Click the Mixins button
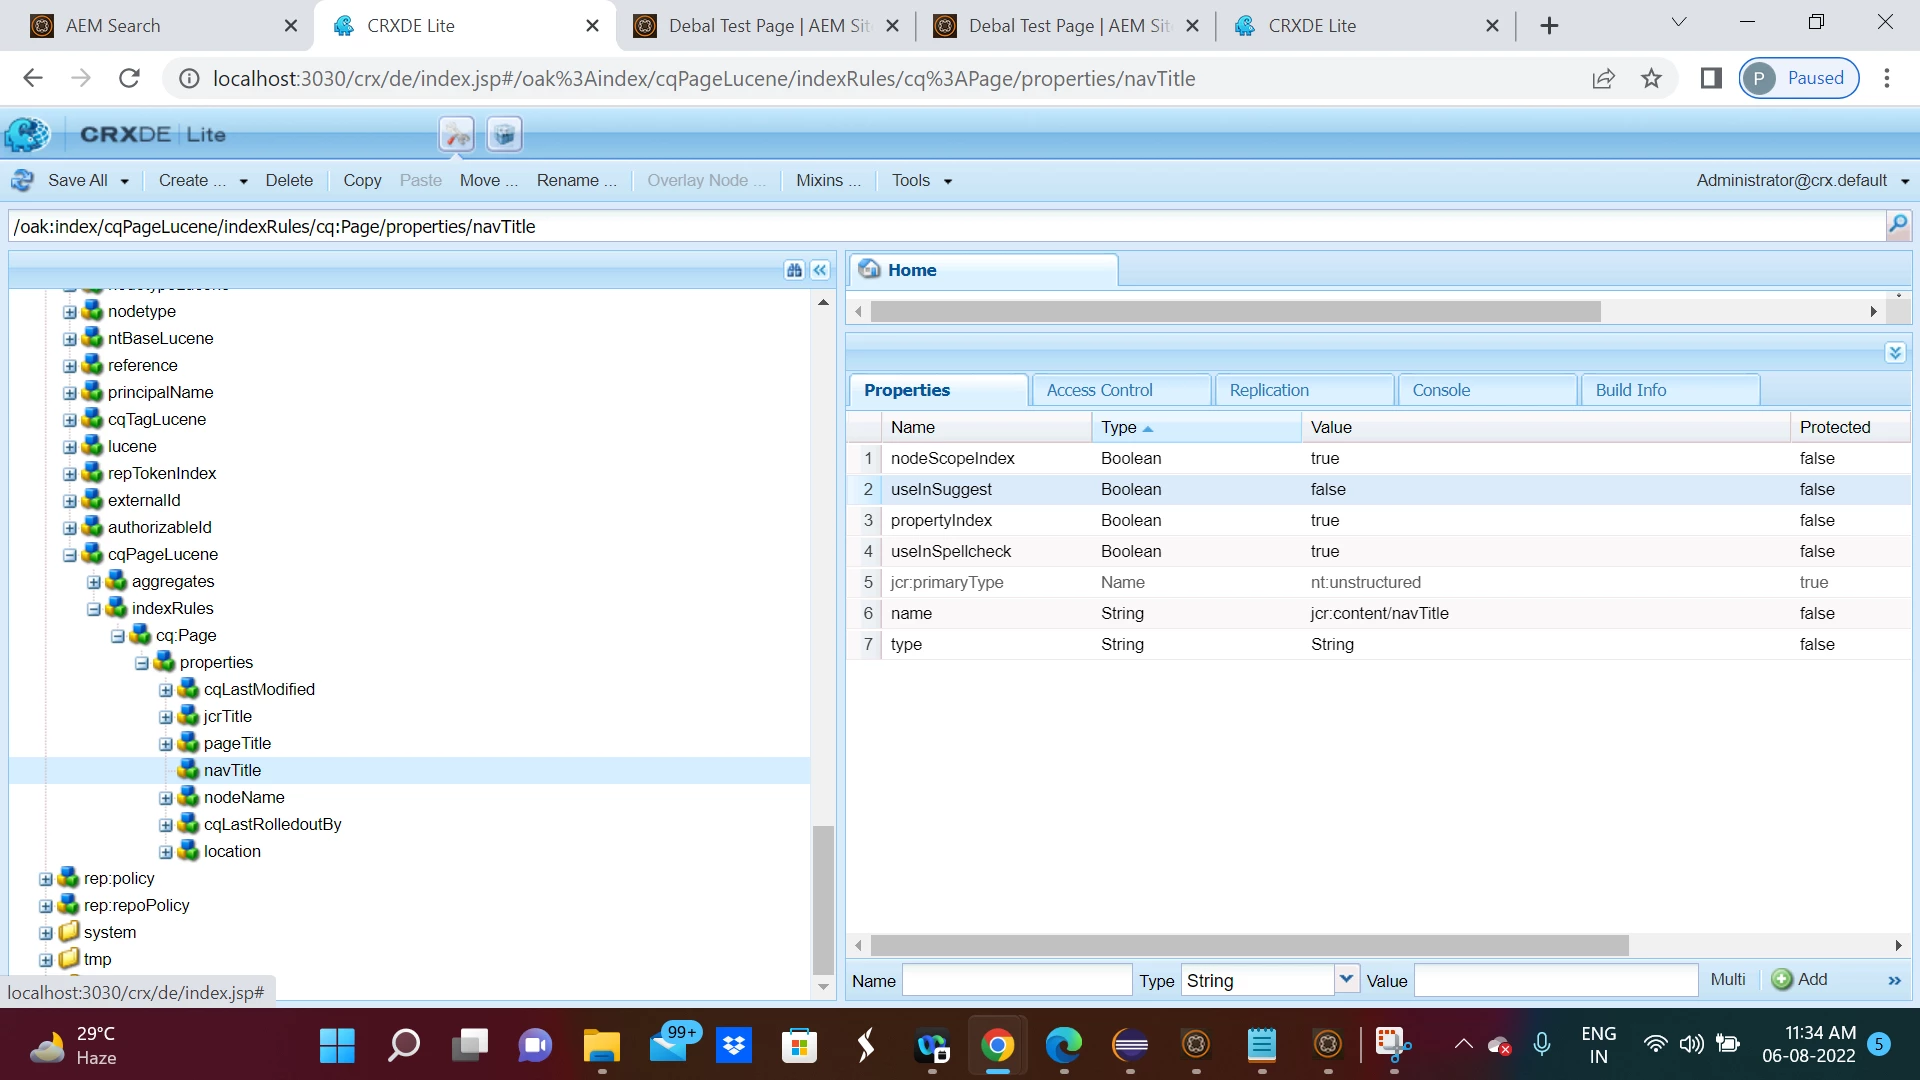Image resolution: width=1920 pixels, height=1080 pixels. (x=828, y=180)
